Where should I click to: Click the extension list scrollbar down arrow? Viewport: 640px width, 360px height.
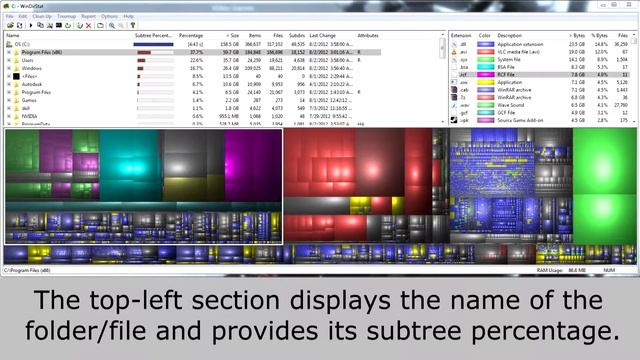pyautogui.click(x=634, y=121)
